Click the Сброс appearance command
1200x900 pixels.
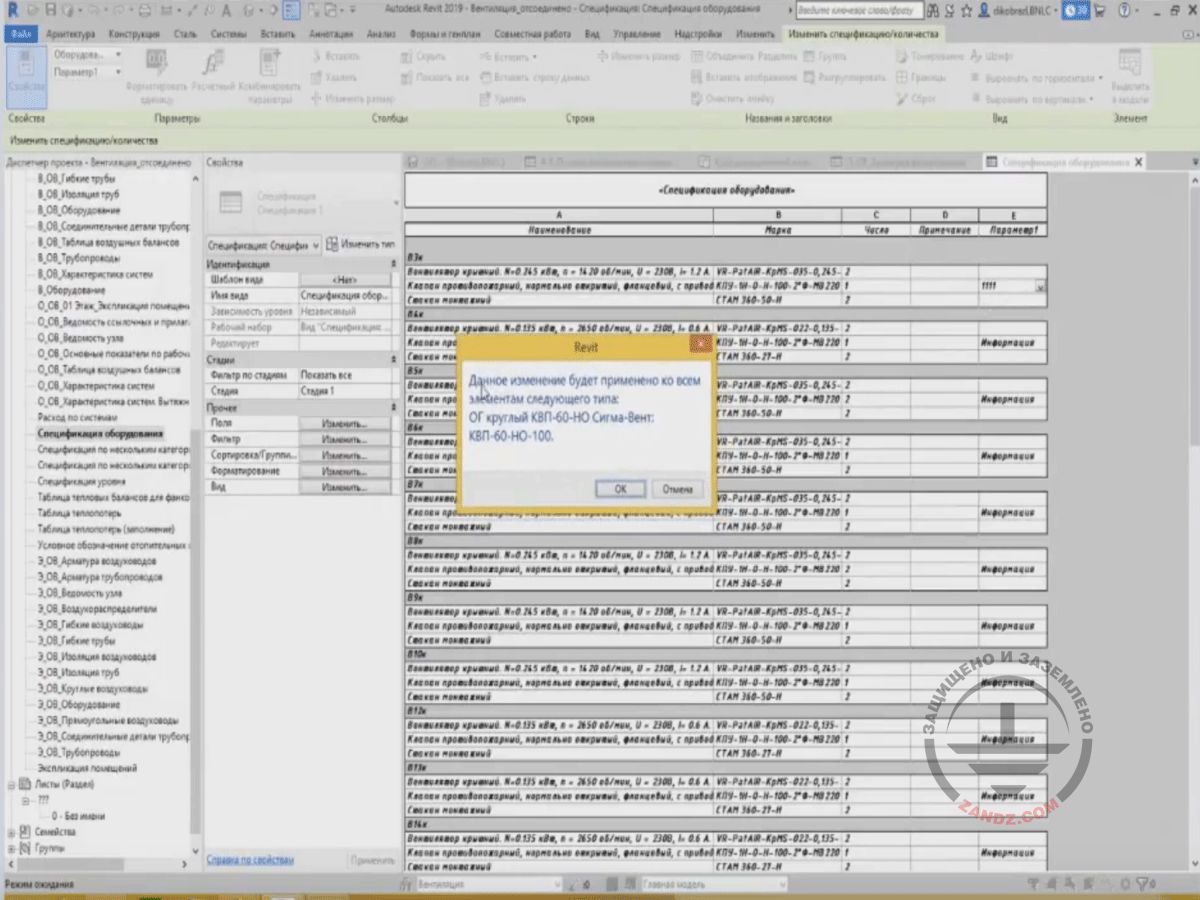[917, 98]
